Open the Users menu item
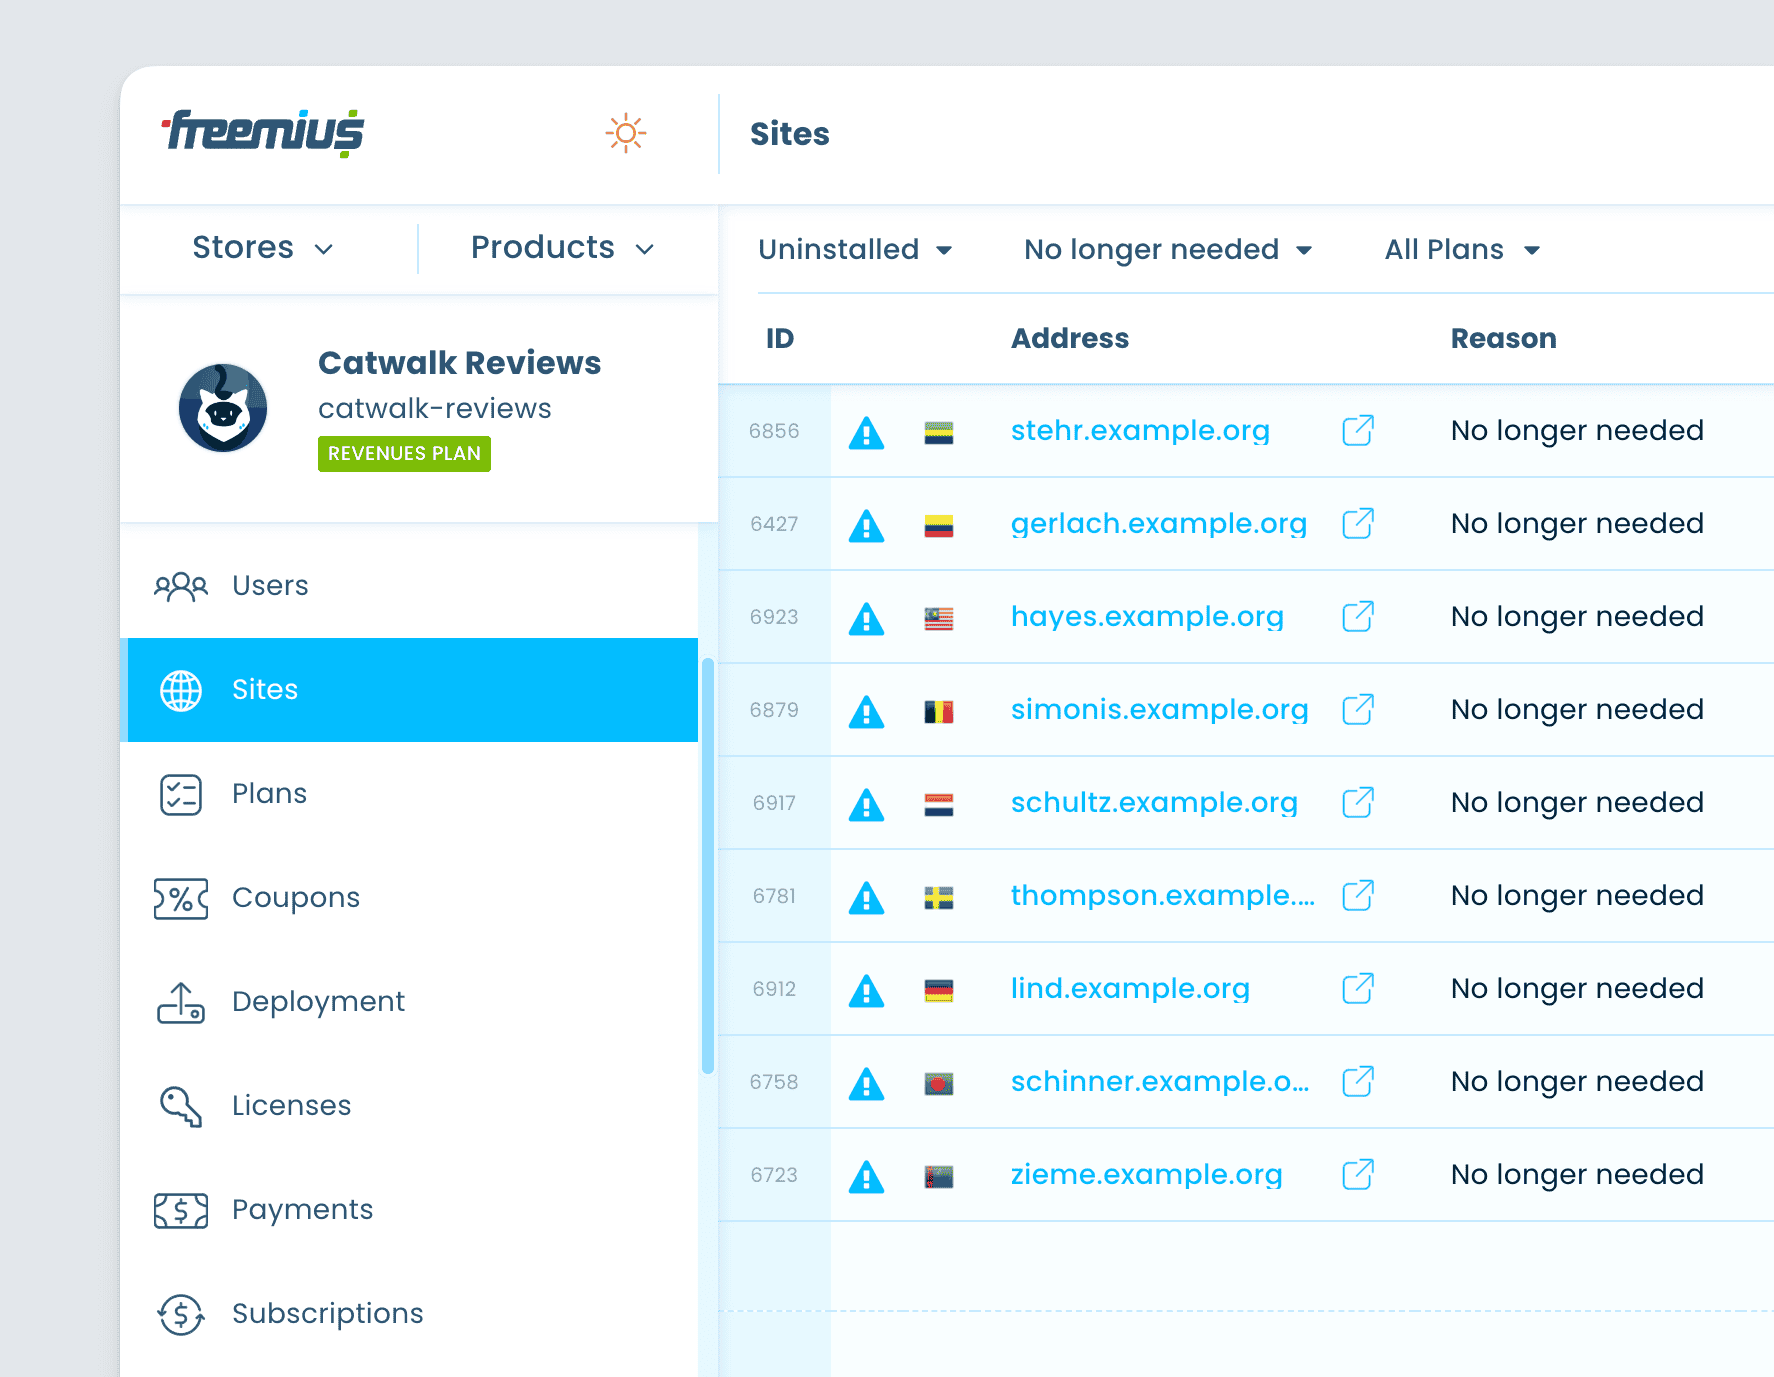Viewport: 1774px width, 1377px height. coord(409,586)
